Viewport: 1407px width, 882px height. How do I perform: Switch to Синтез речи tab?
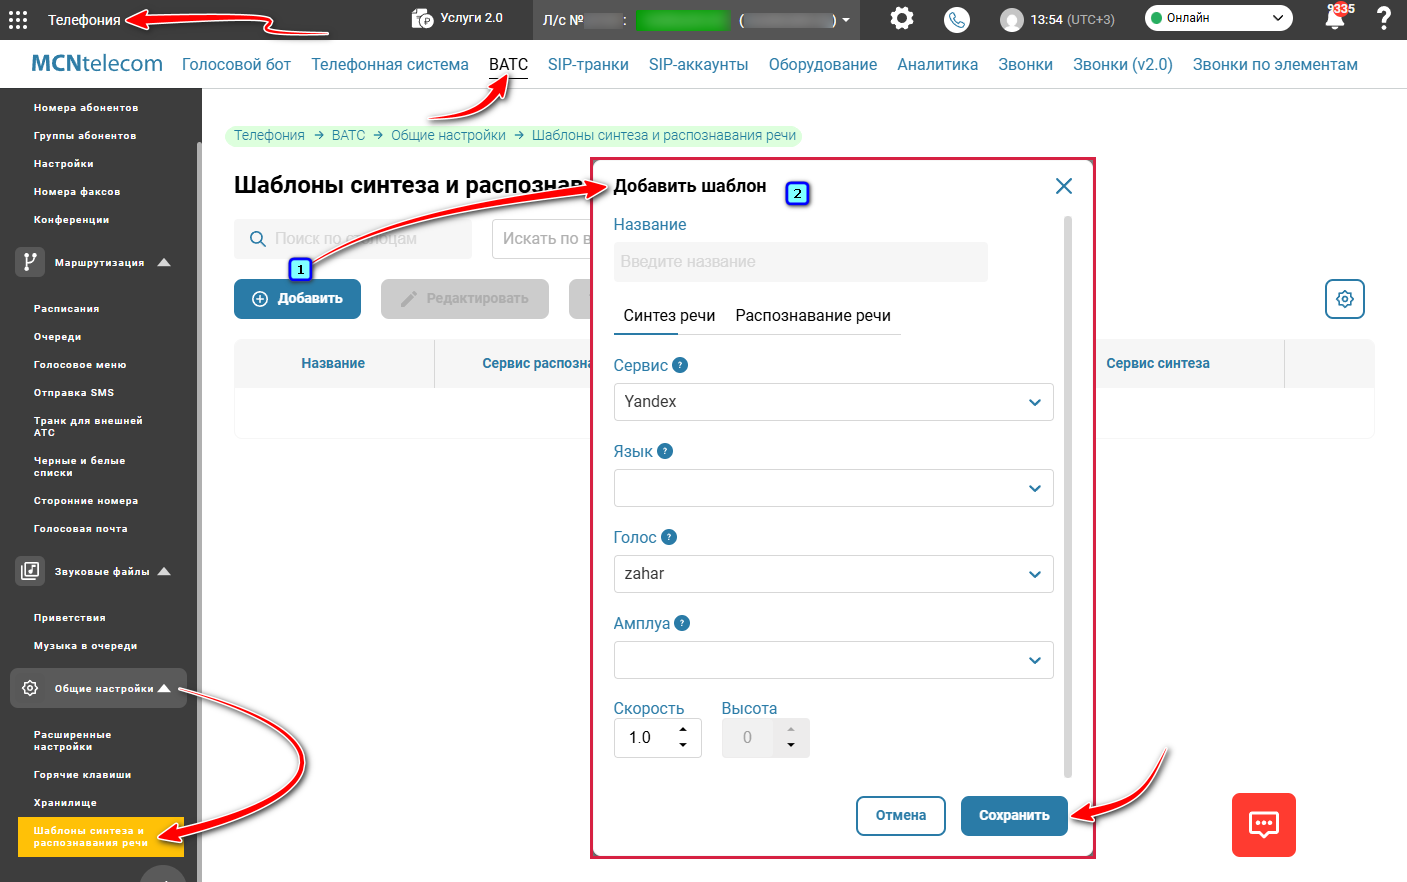pos(669,315)
